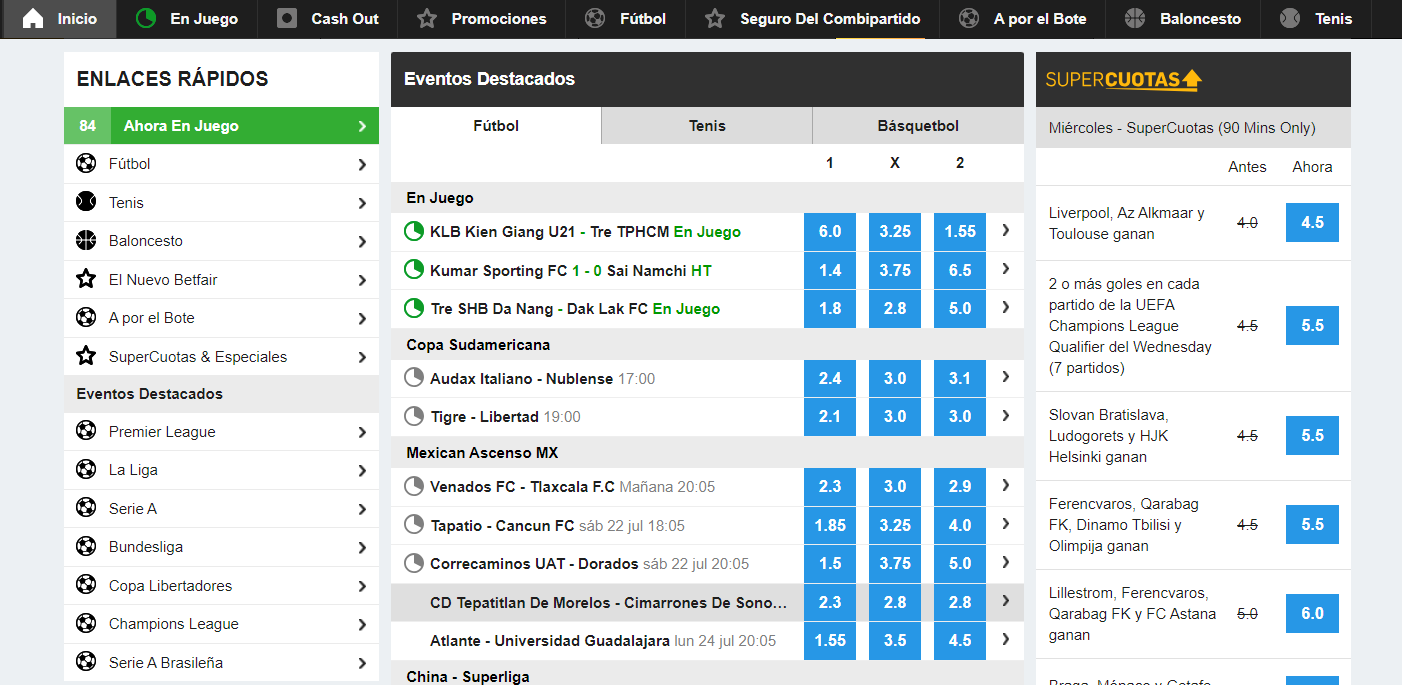The width and height of the screenshot is (1402, 685).
Task: Click the clock icon for Venados FC - Tlaxcala
Action: pos(414,486)
